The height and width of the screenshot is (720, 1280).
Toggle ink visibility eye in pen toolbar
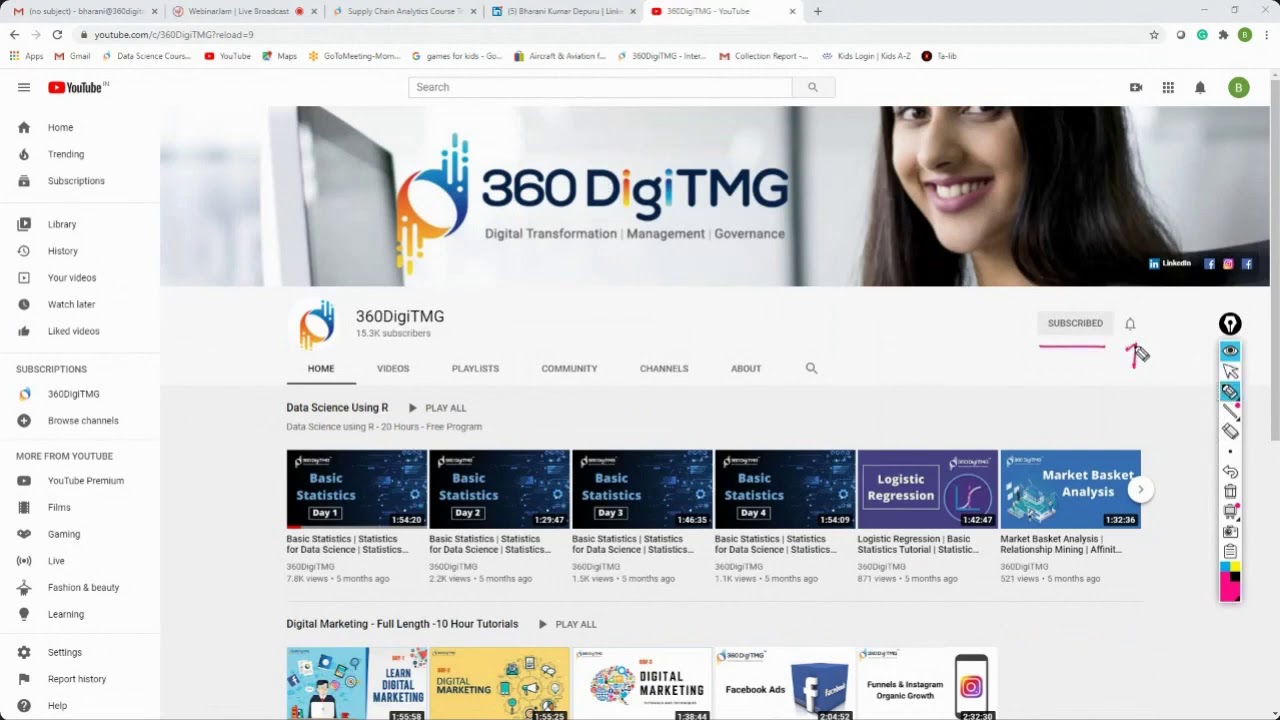pyautogui.click(x=1230, y=351)
